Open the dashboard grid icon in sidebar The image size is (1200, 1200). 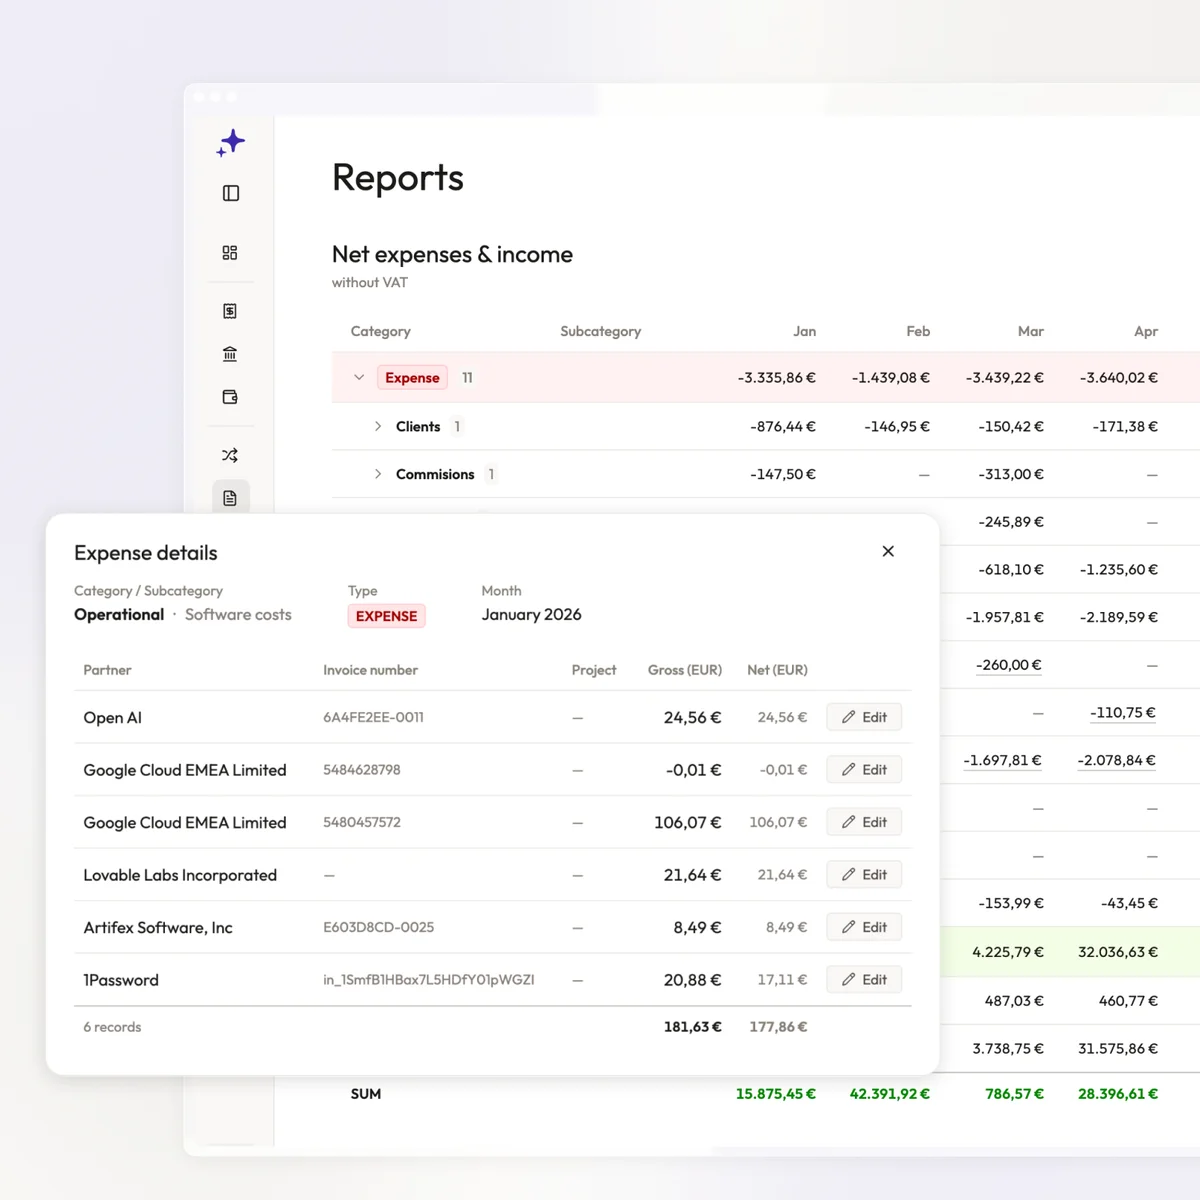[x=230, y=253]
